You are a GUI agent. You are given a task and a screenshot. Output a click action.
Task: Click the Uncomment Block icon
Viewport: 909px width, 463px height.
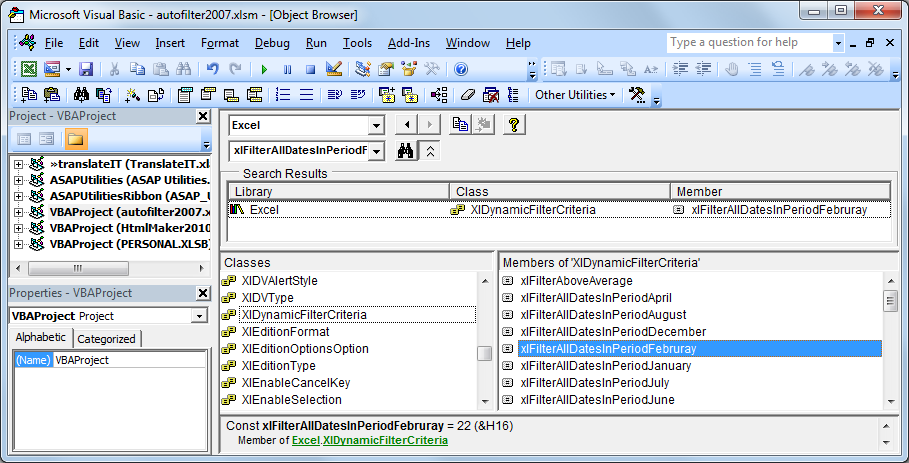pyautogui.click(x=778, y=70)
